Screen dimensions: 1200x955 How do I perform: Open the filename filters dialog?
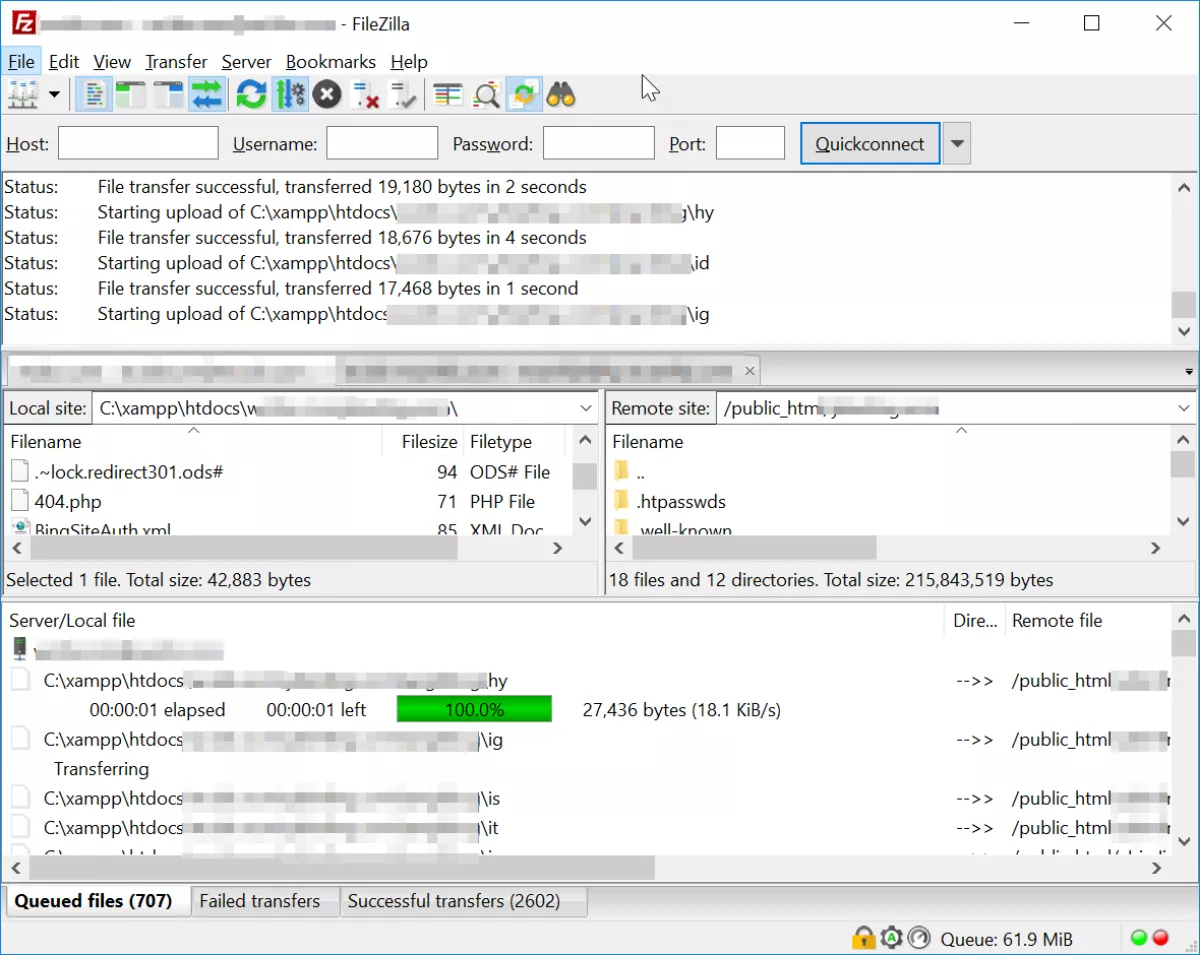point(448,95)
